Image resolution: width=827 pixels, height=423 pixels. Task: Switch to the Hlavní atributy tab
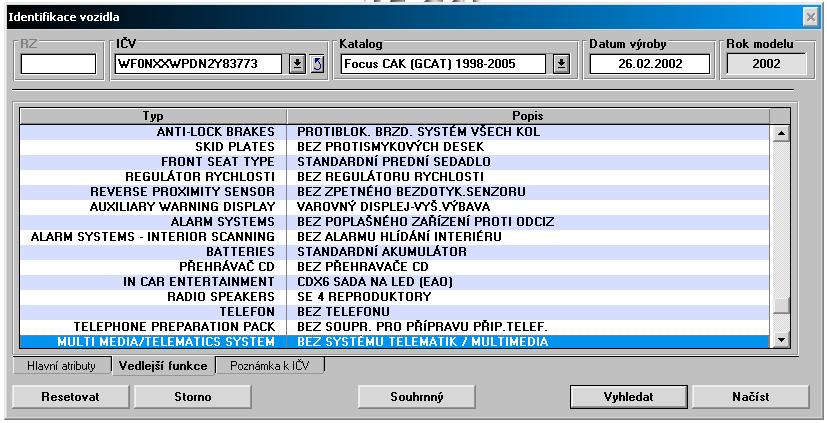61,365
